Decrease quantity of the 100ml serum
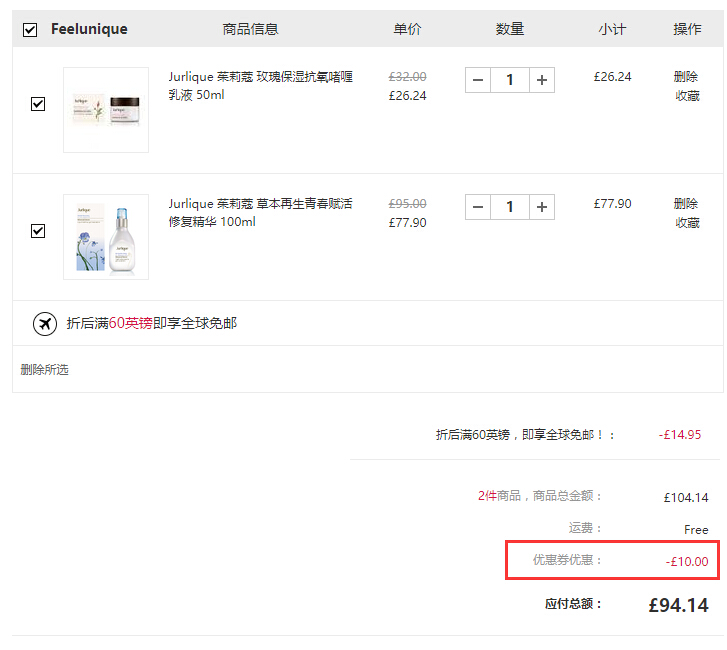Viewport: 727px width, 650px height. pos(478,207)
